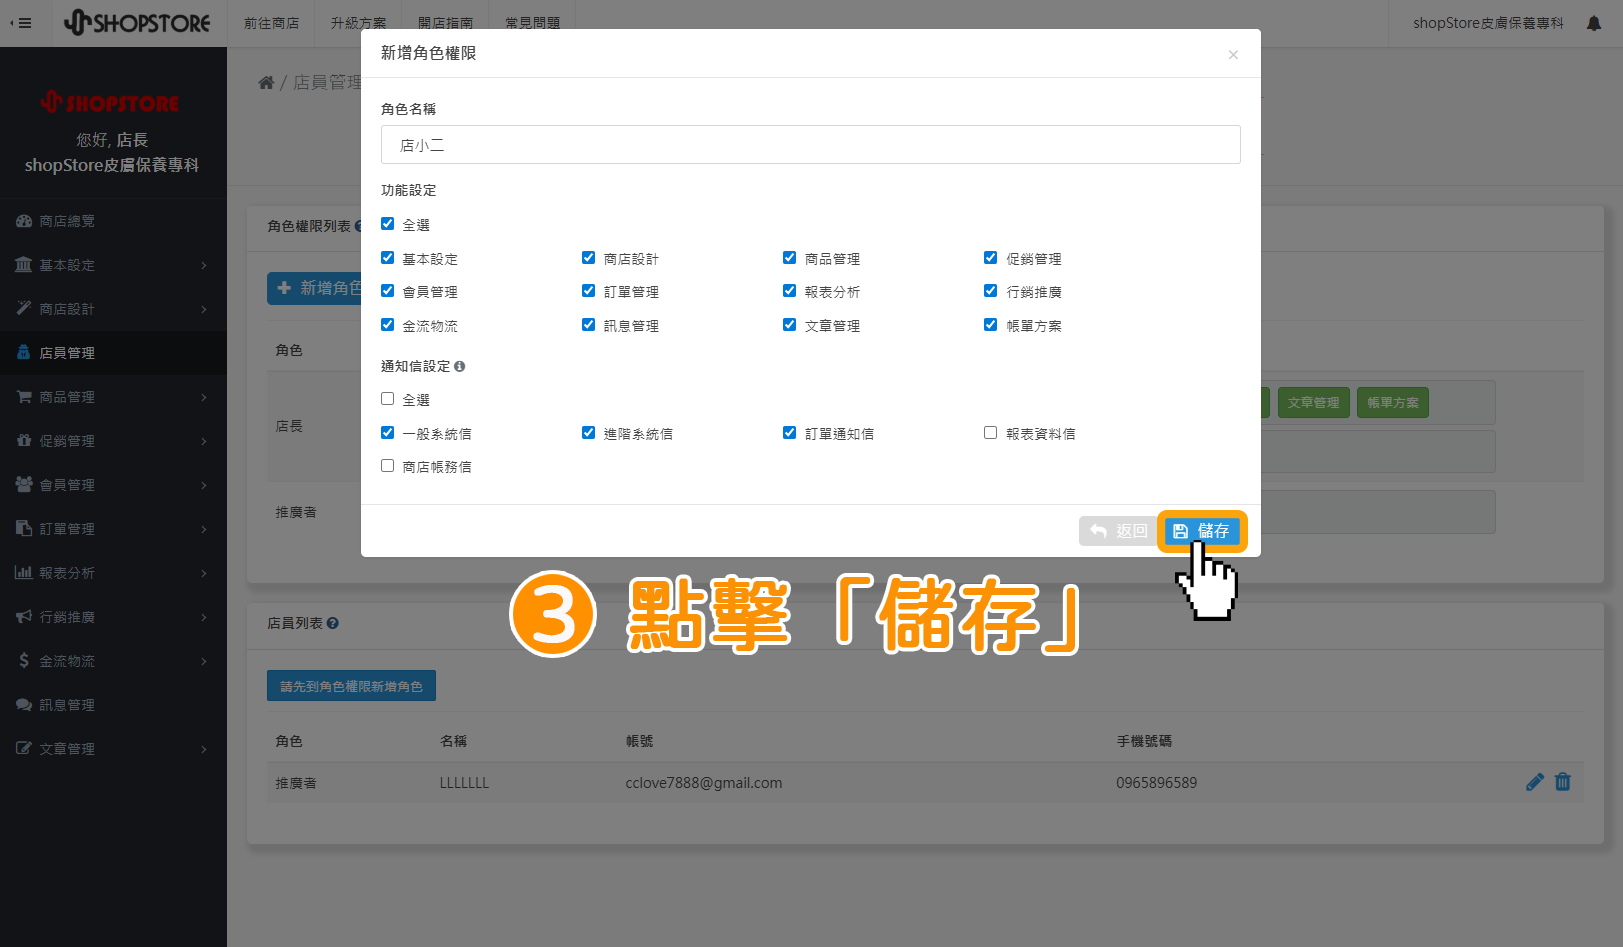Expand the 金流物流 sidebar chevron
Image resolution: width=1623 pixels, height=947 pixels.
pyautogui.click(x=204, y=661)
